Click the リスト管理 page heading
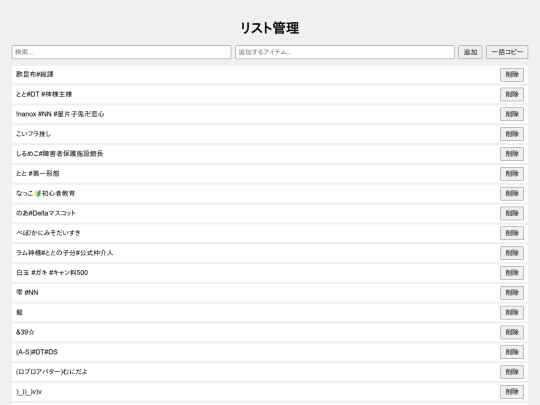Screen dimensions: 540x405 270,28
